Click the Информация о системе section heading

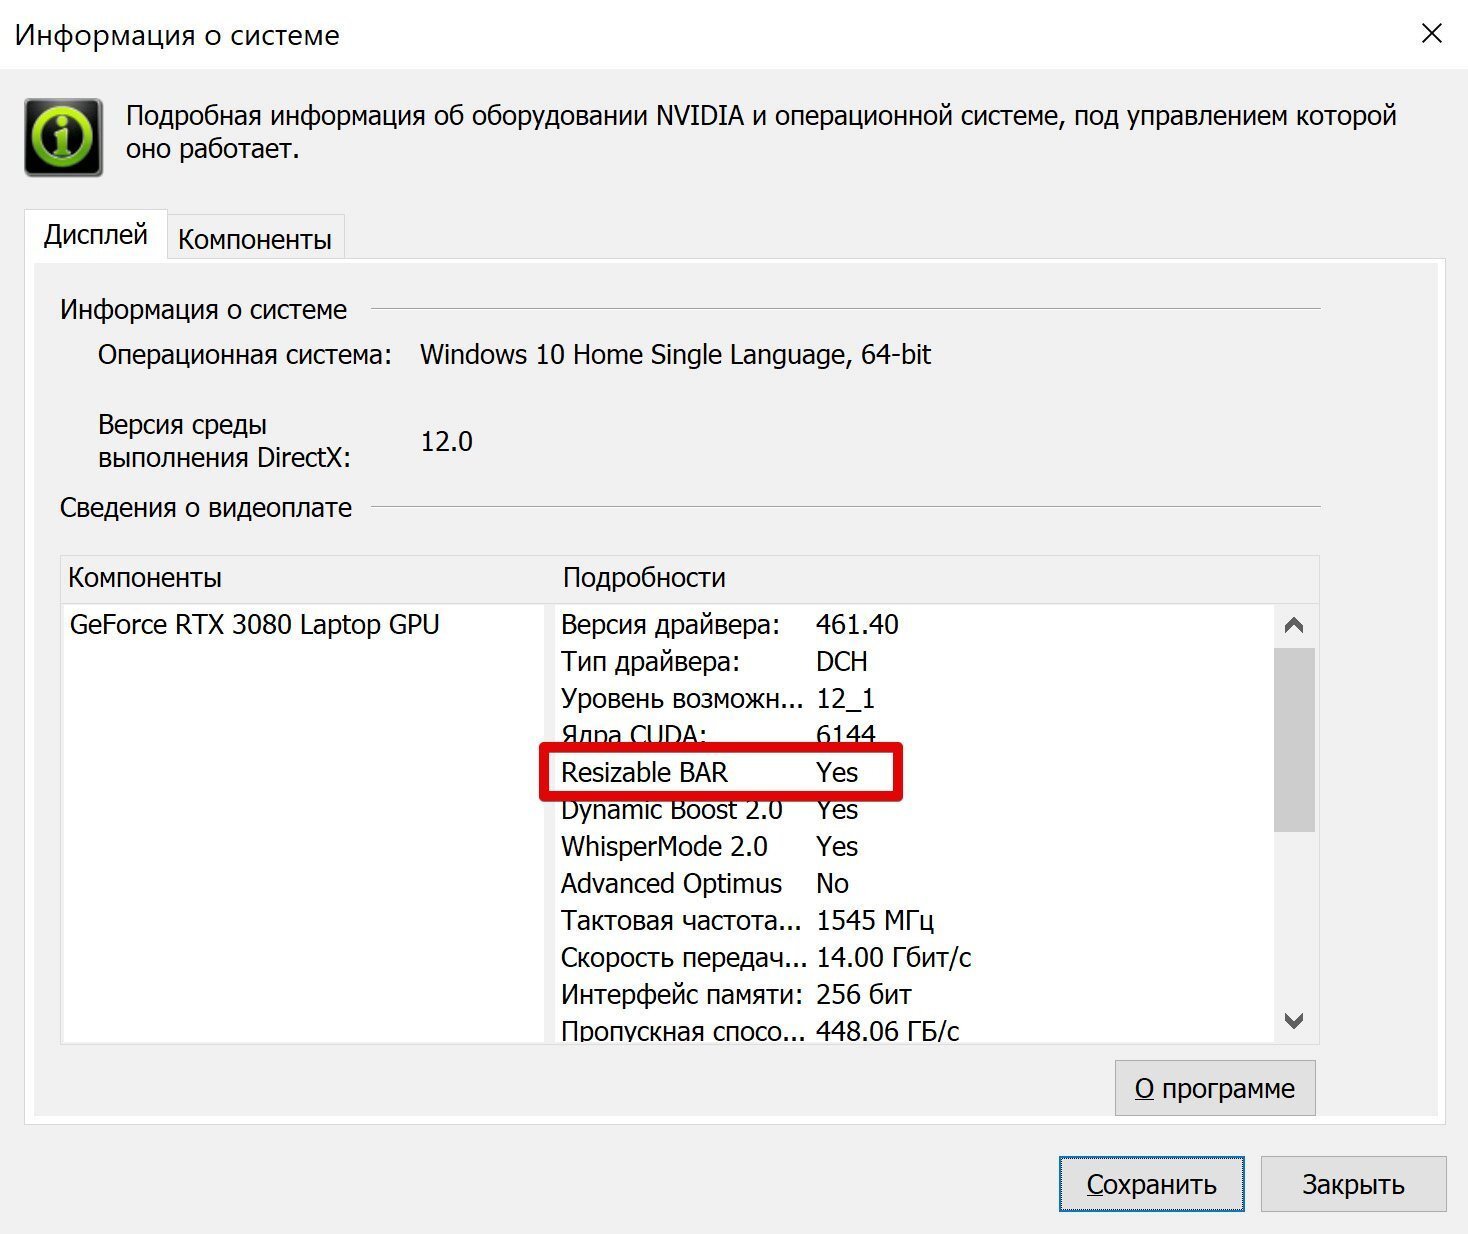coord(203,310)
